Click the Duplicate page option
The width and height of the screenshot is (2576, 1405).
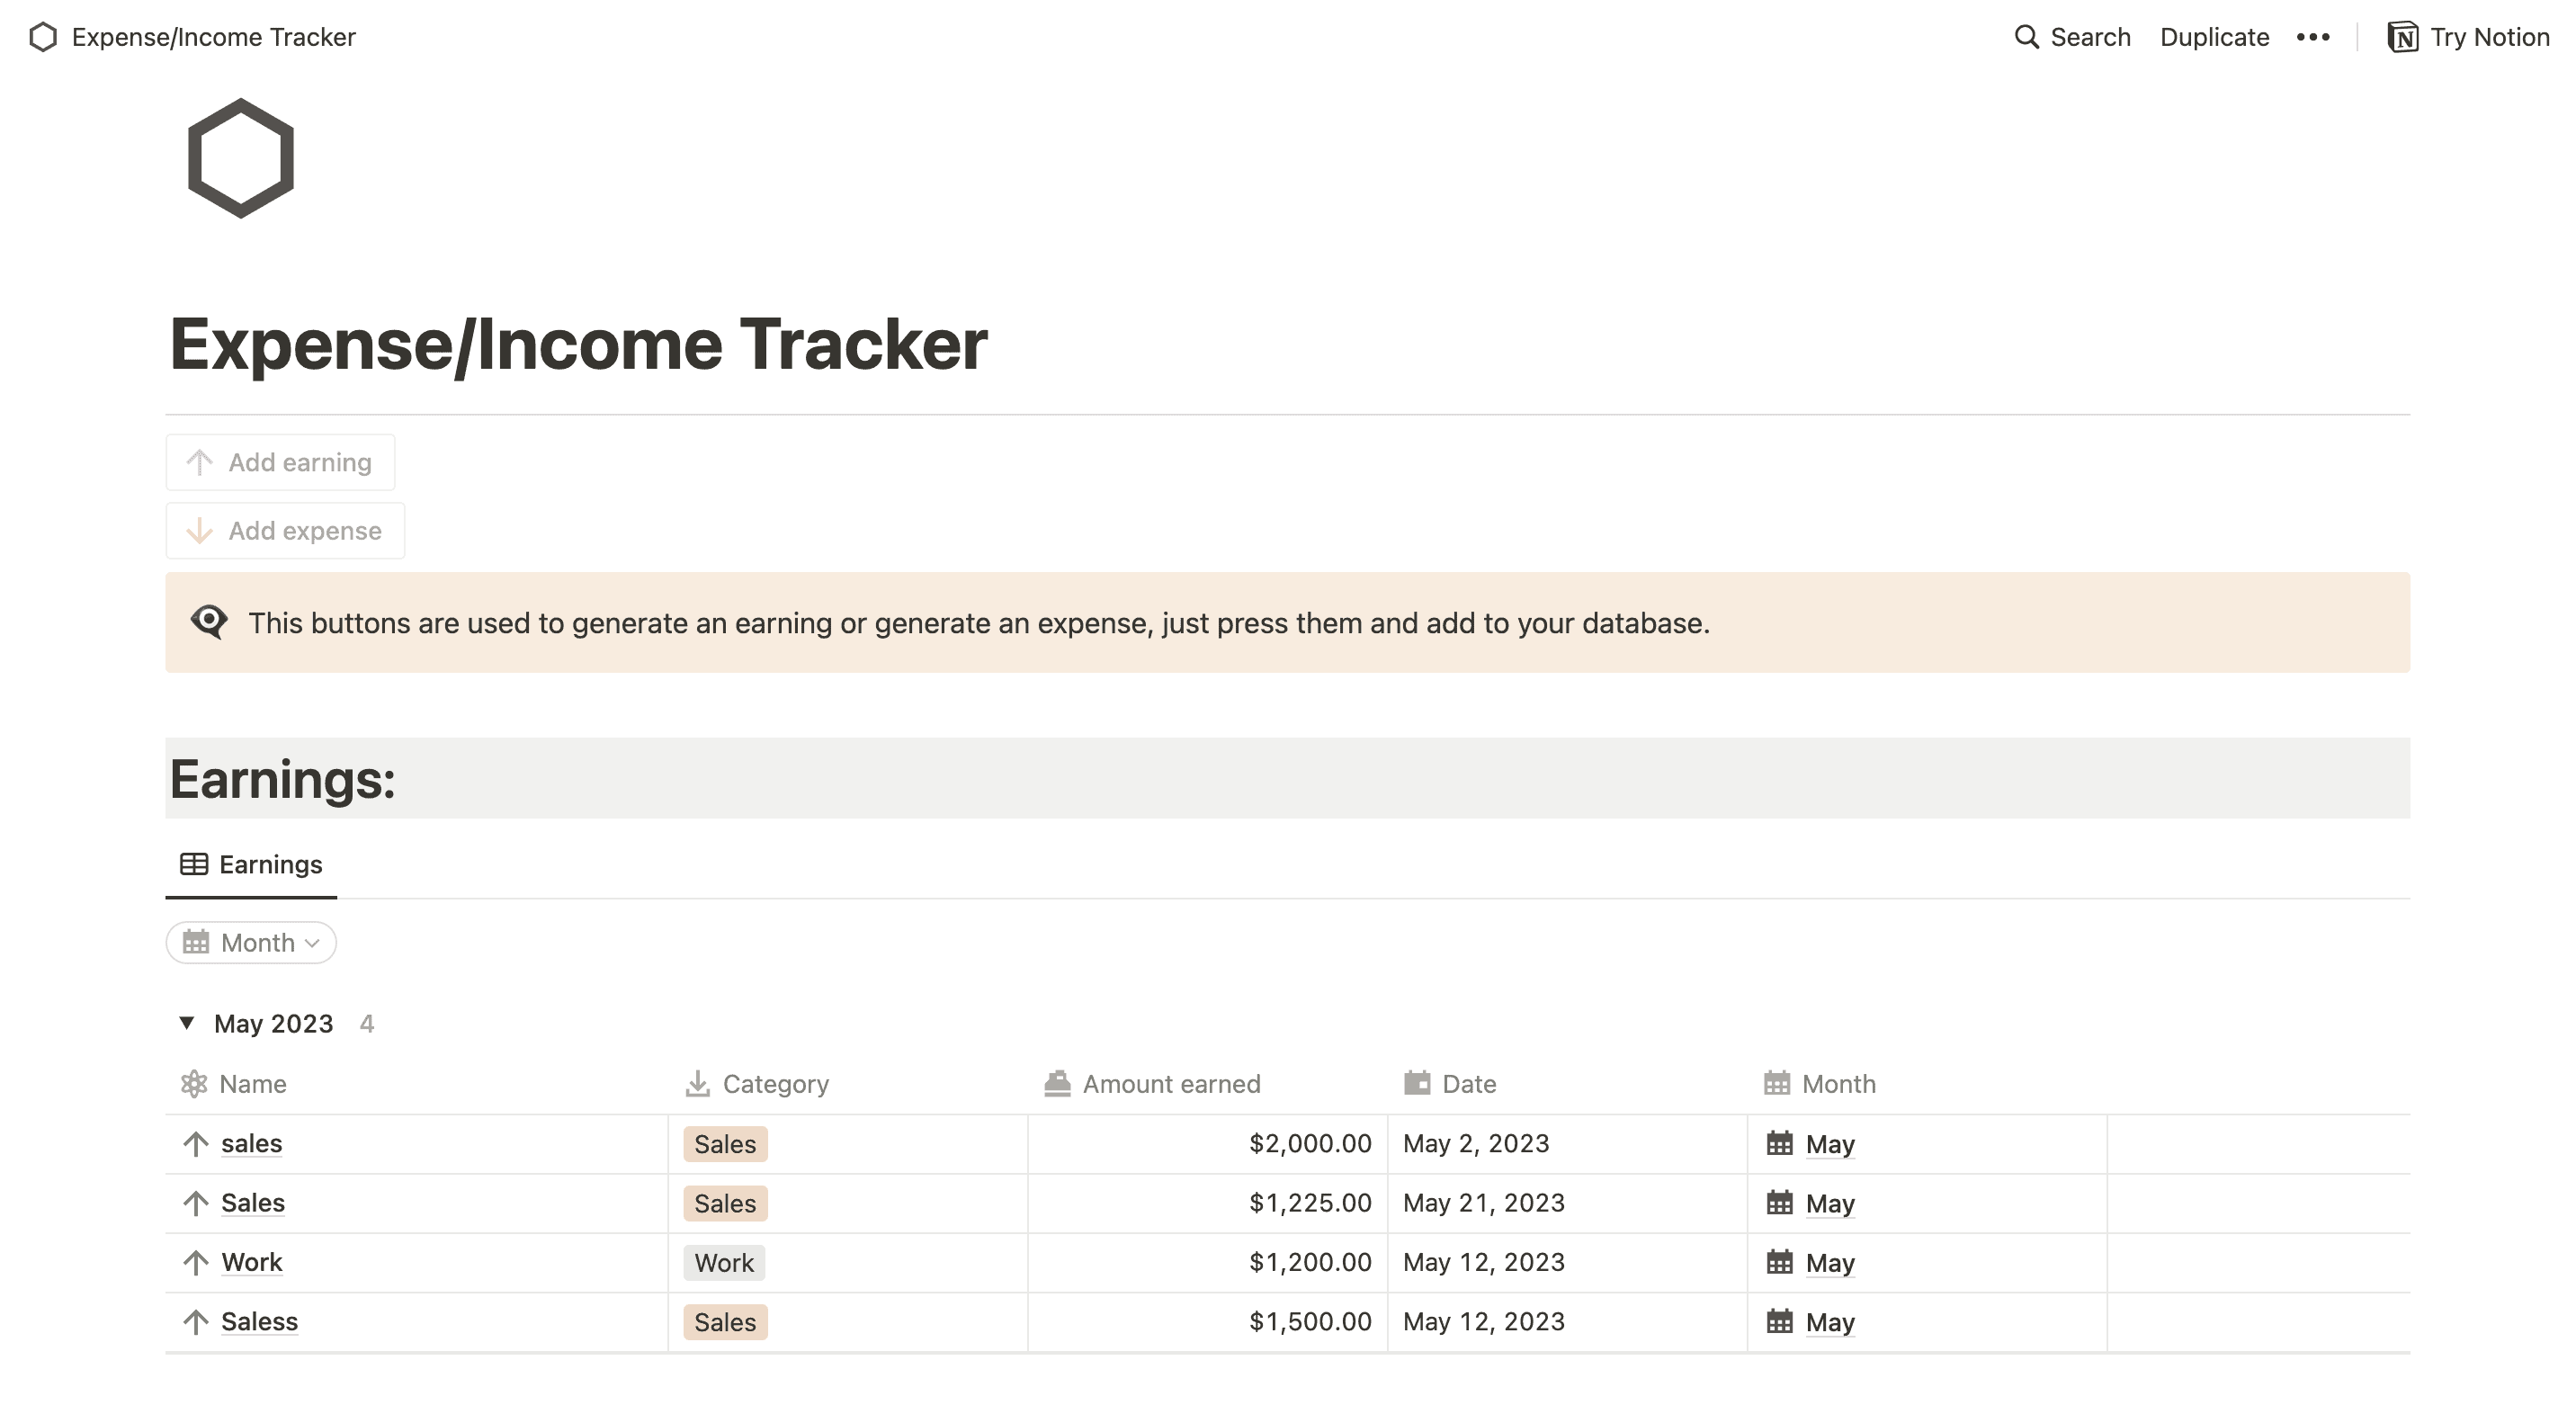[x=2218, y=36]
